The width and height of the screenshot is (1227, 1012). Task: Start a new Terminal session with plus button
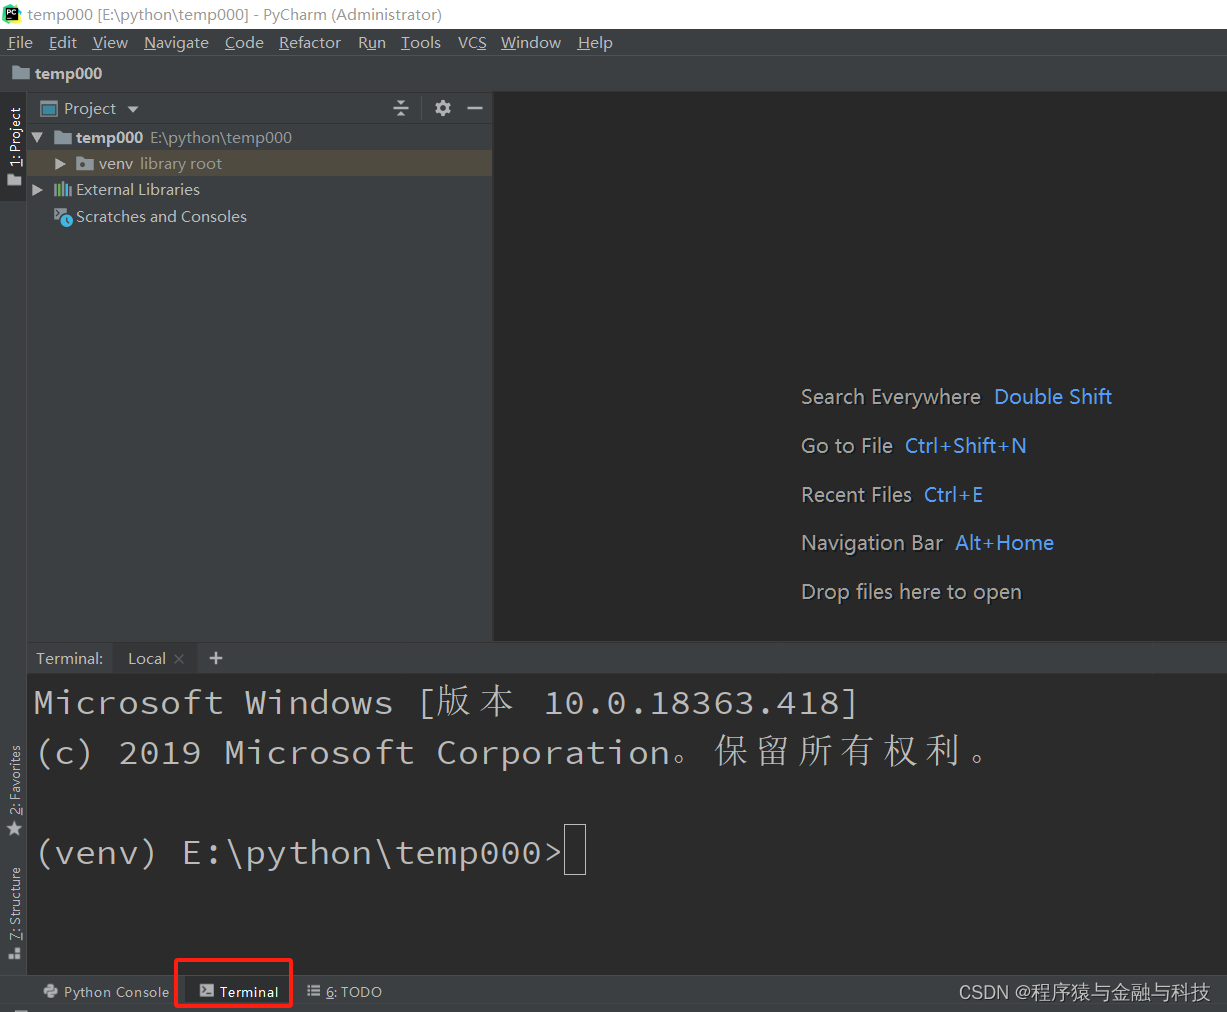(x=215, y=658)
